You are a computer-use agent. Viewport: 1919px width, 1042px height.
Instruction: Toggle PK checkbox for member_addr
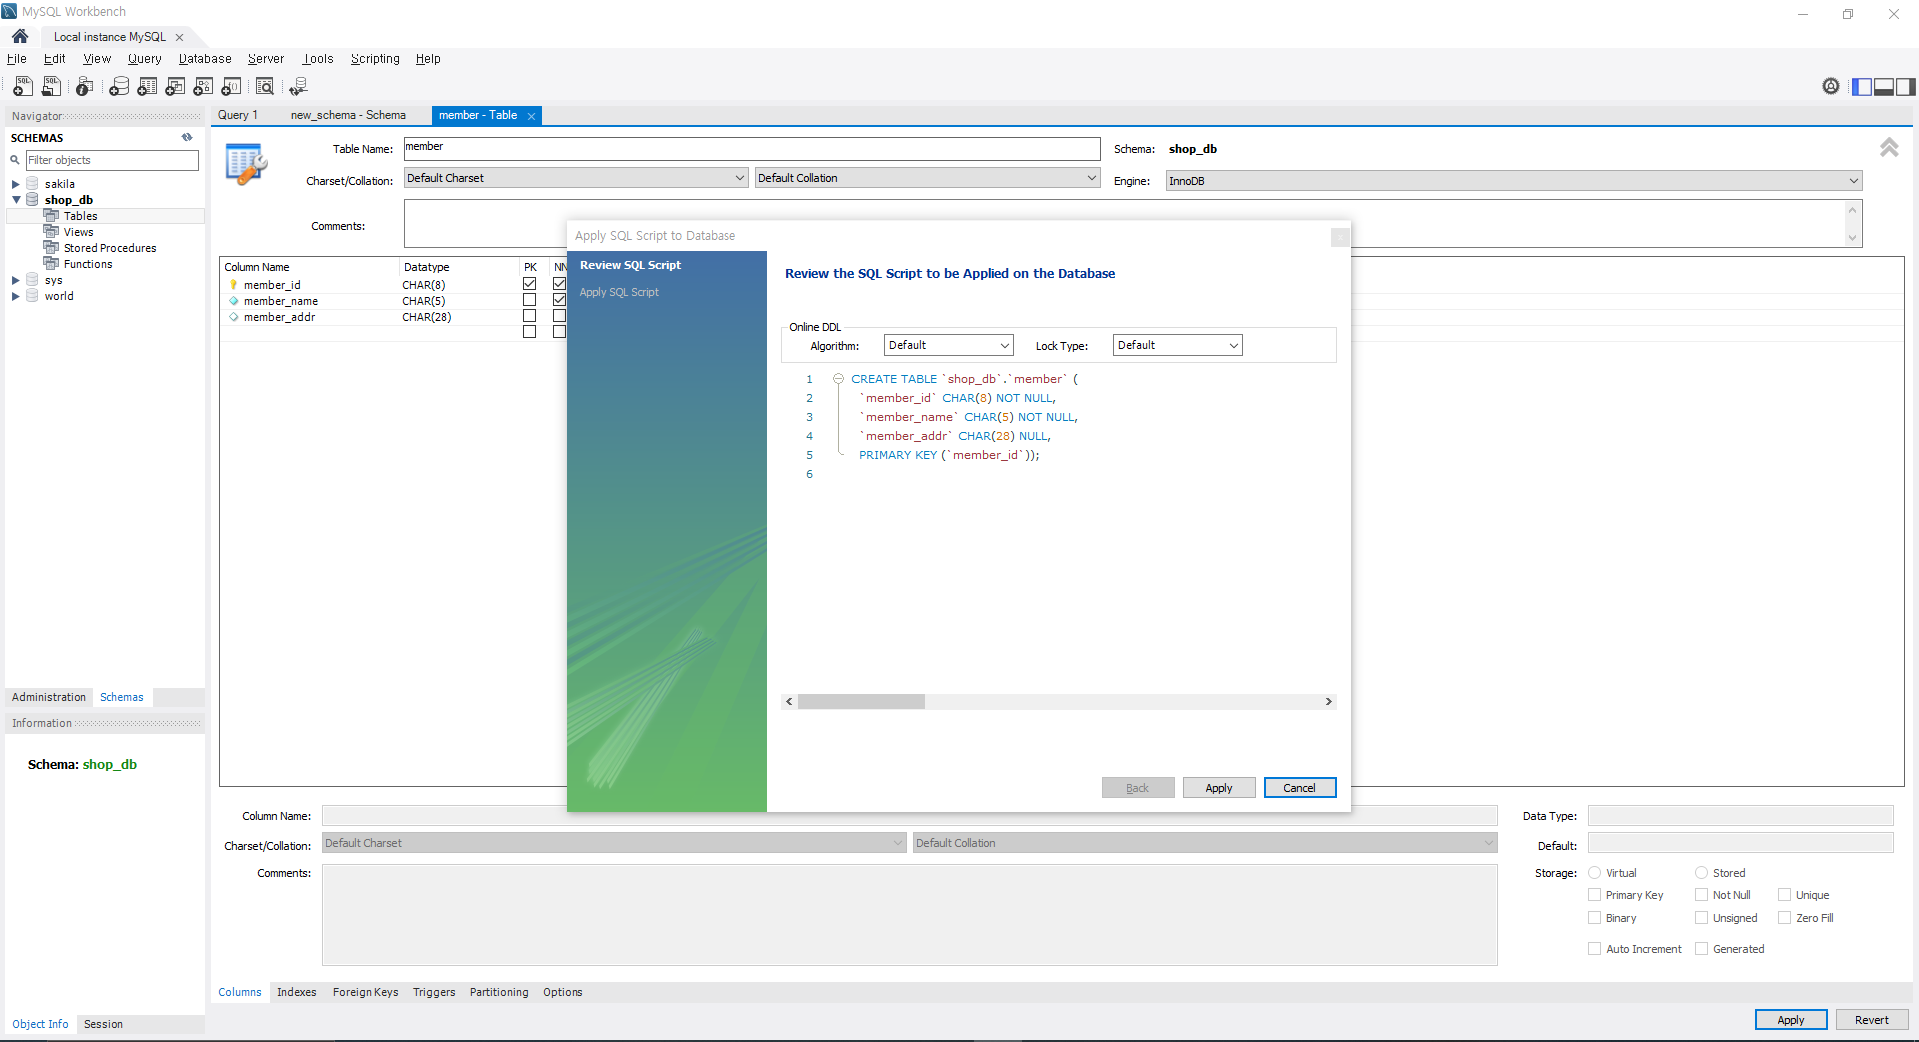point(529,316)
